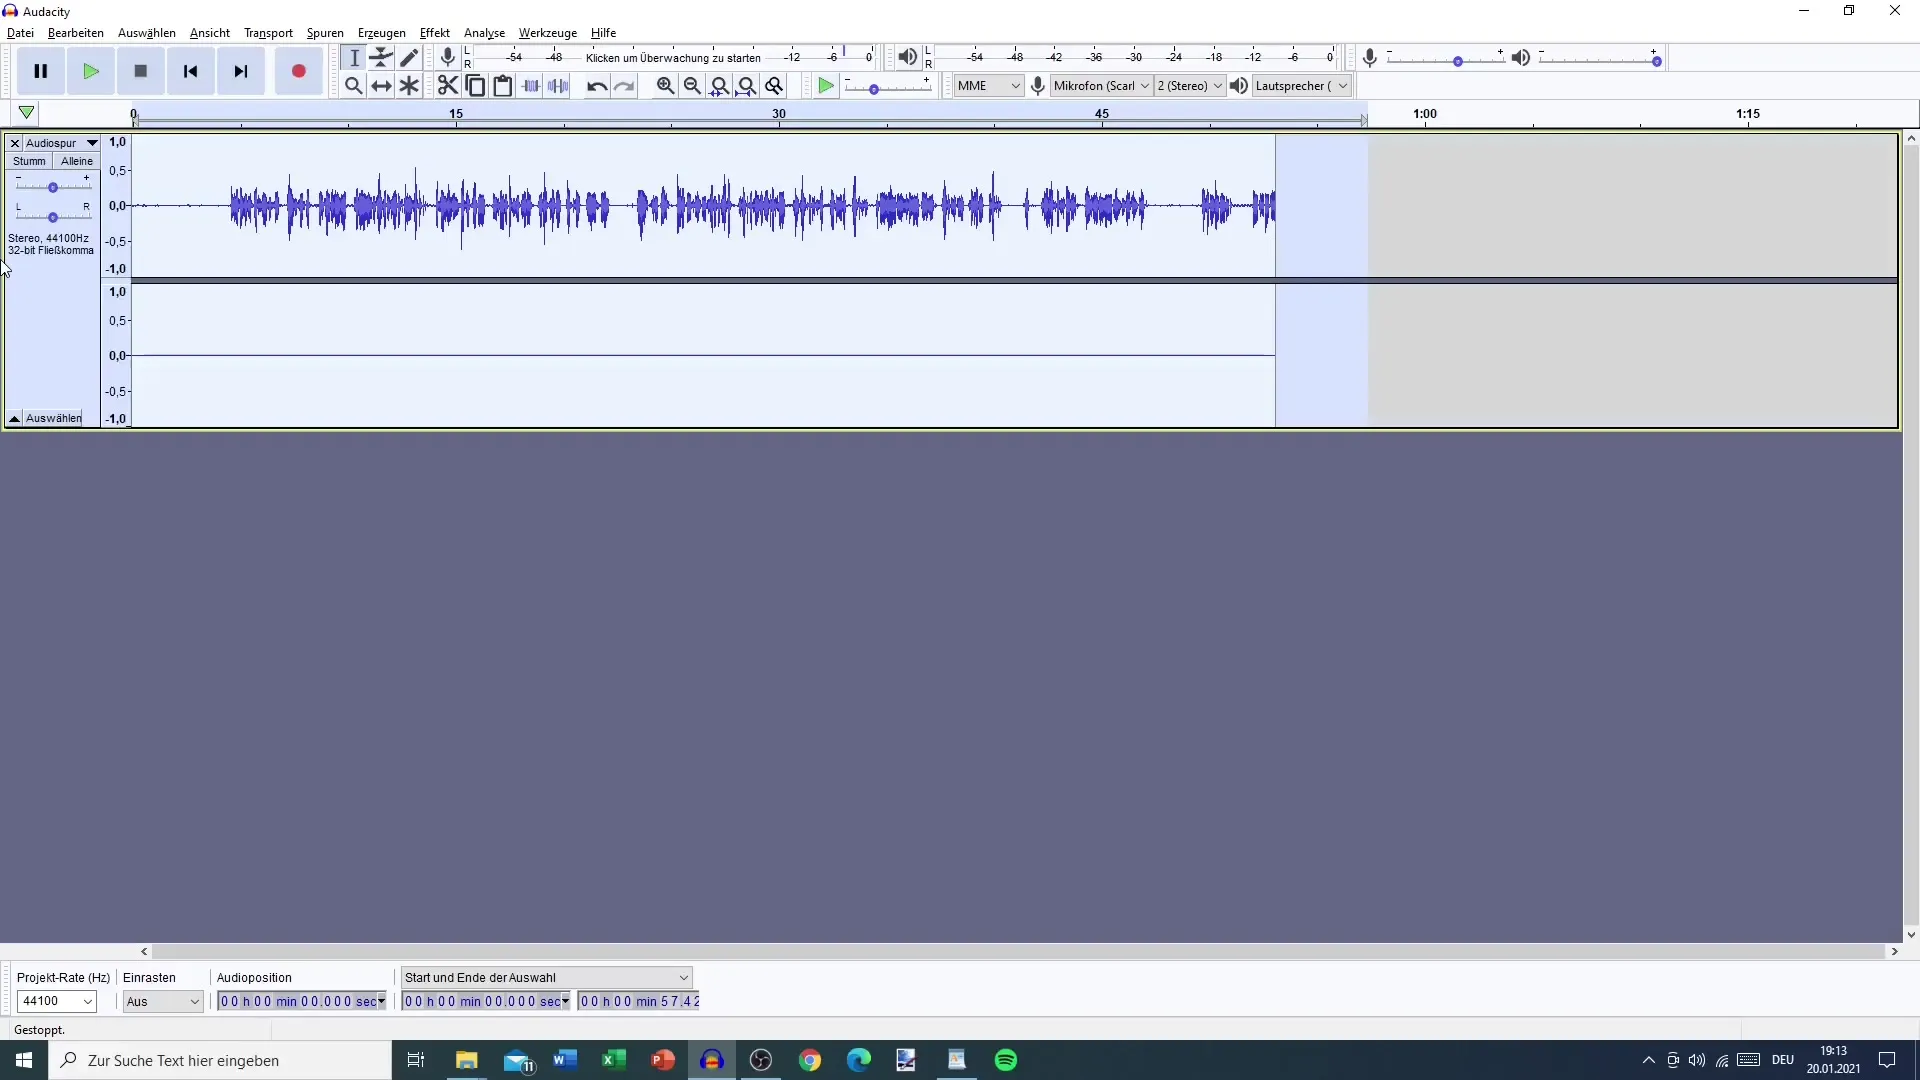Screen dimensions: 1920x1080
Task: Open the Einrasten (snap) Aus dropdown
Action: pos(163,1001)
